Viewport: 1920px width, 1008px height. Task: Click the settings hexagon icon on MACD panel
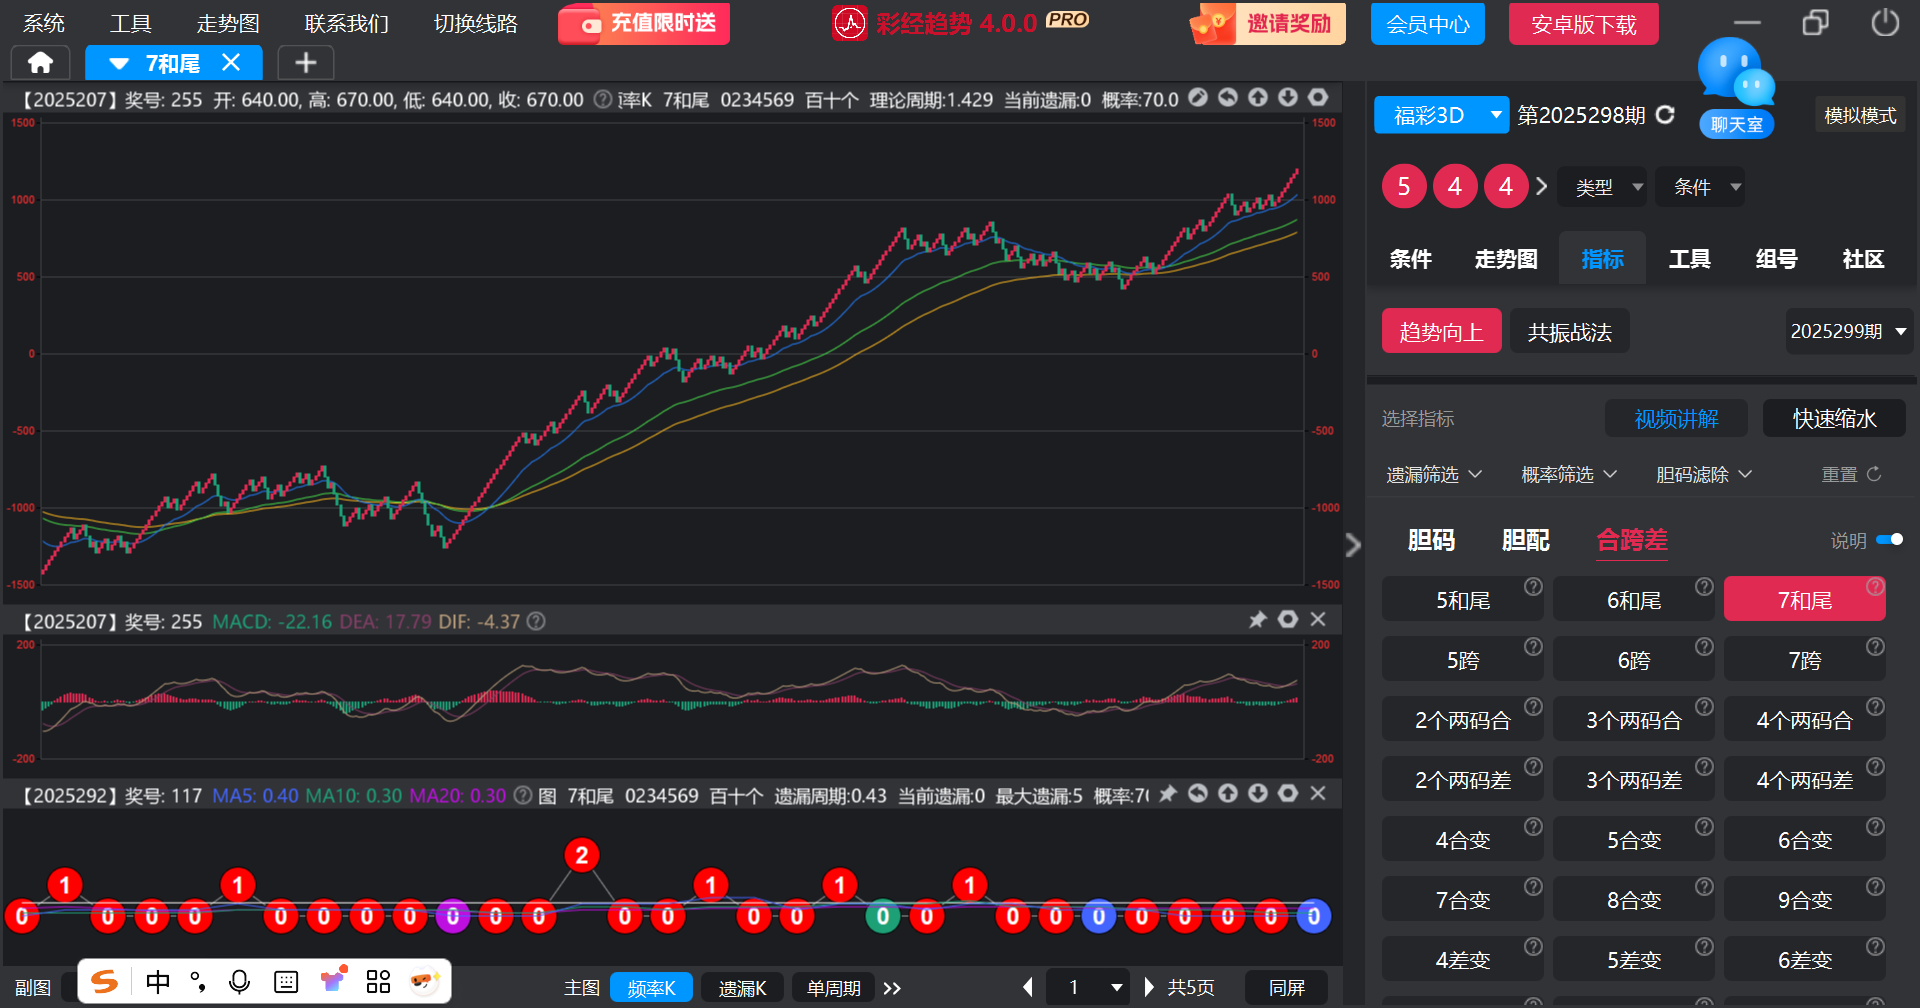1288,620
